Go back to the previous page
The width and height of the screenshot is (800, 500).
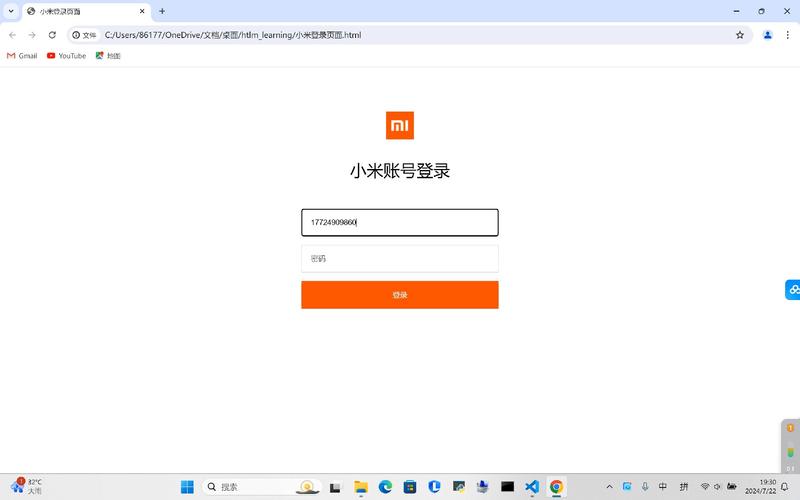[x=12, y=35]
